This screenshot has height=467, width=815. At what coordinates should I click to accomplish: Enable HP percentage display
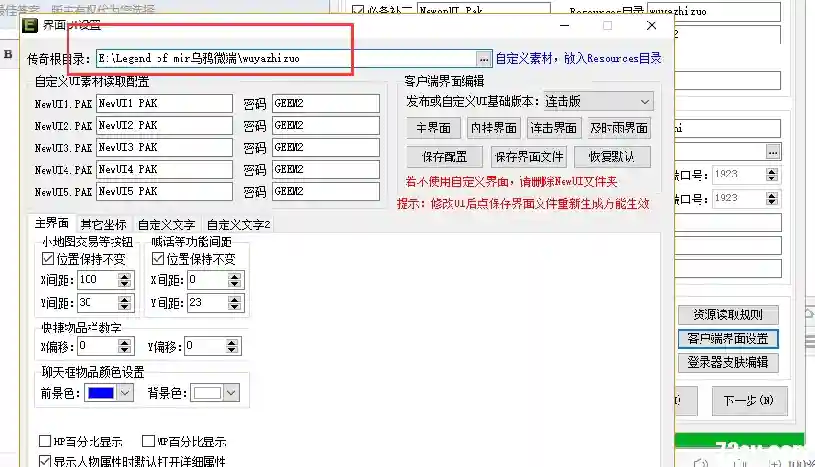point(45,442)
